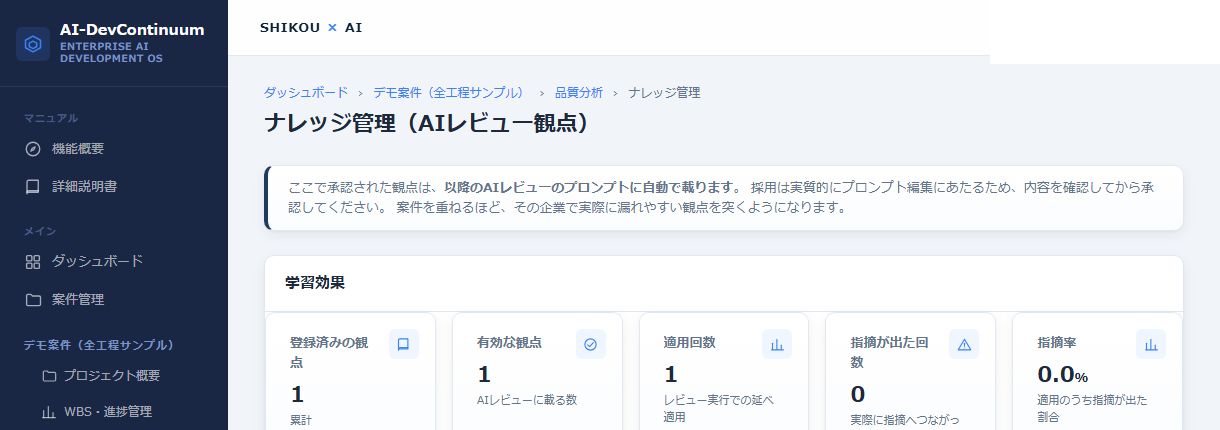The image size is (1220, 430).
Task: Select プロジェクト概要 in the sidebar
Action: 114,376
